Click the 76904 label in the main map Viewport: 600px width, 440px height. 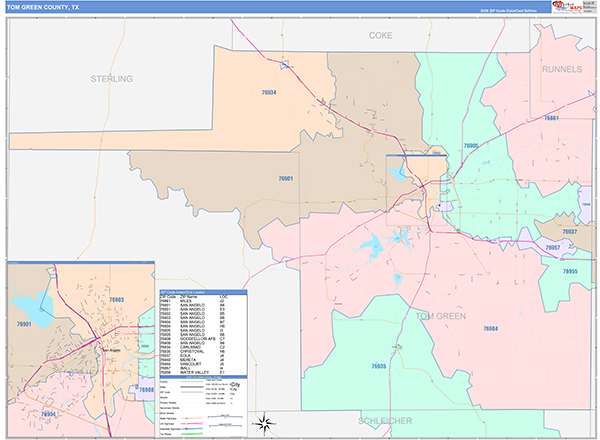click(x=490, y=328)
